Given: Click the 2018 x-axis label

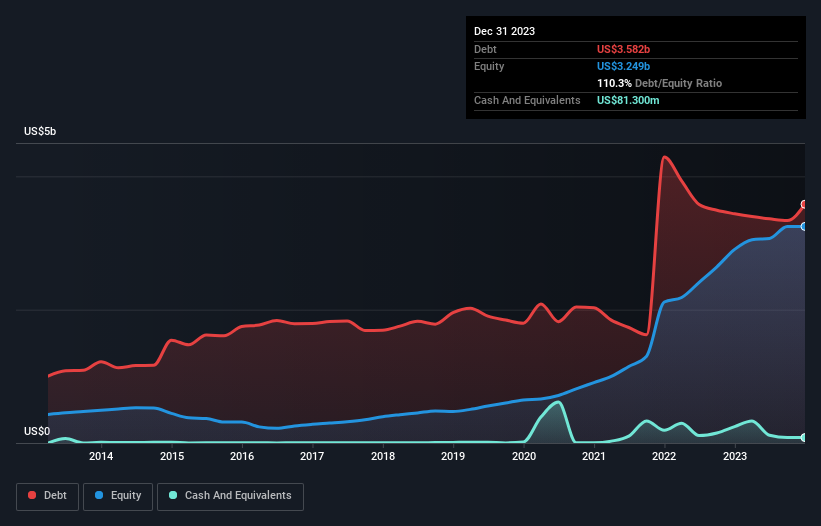Looking at the screenshot, I should (x=383, y=456).
